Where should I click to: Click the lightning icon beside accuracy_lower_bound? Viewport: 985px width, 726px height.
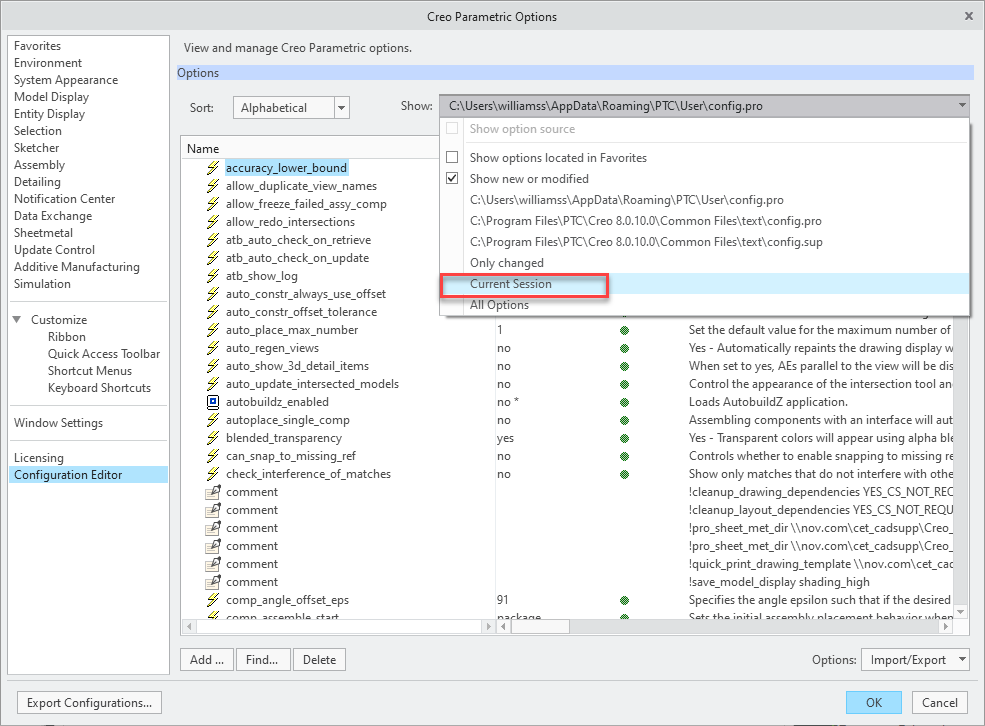click(x=213, y=168)
